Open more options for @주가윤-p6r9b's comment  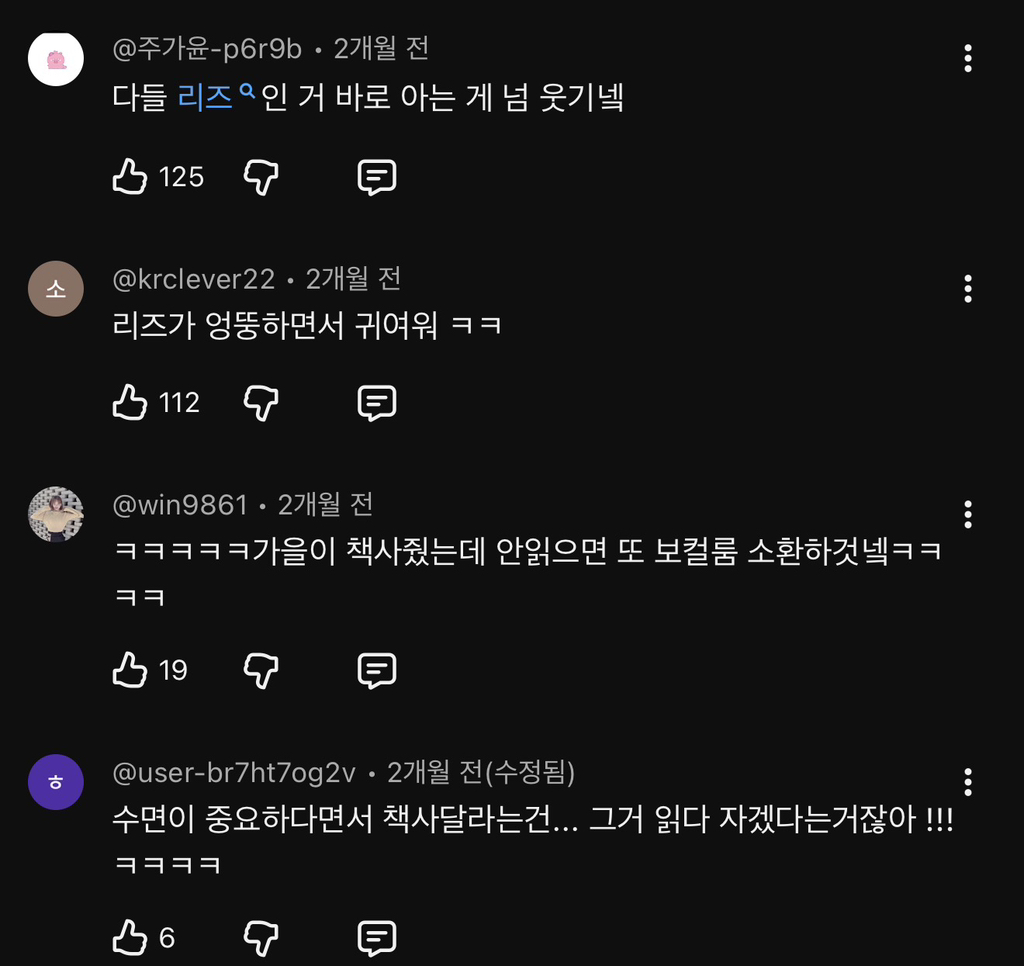tap(967, 58)
